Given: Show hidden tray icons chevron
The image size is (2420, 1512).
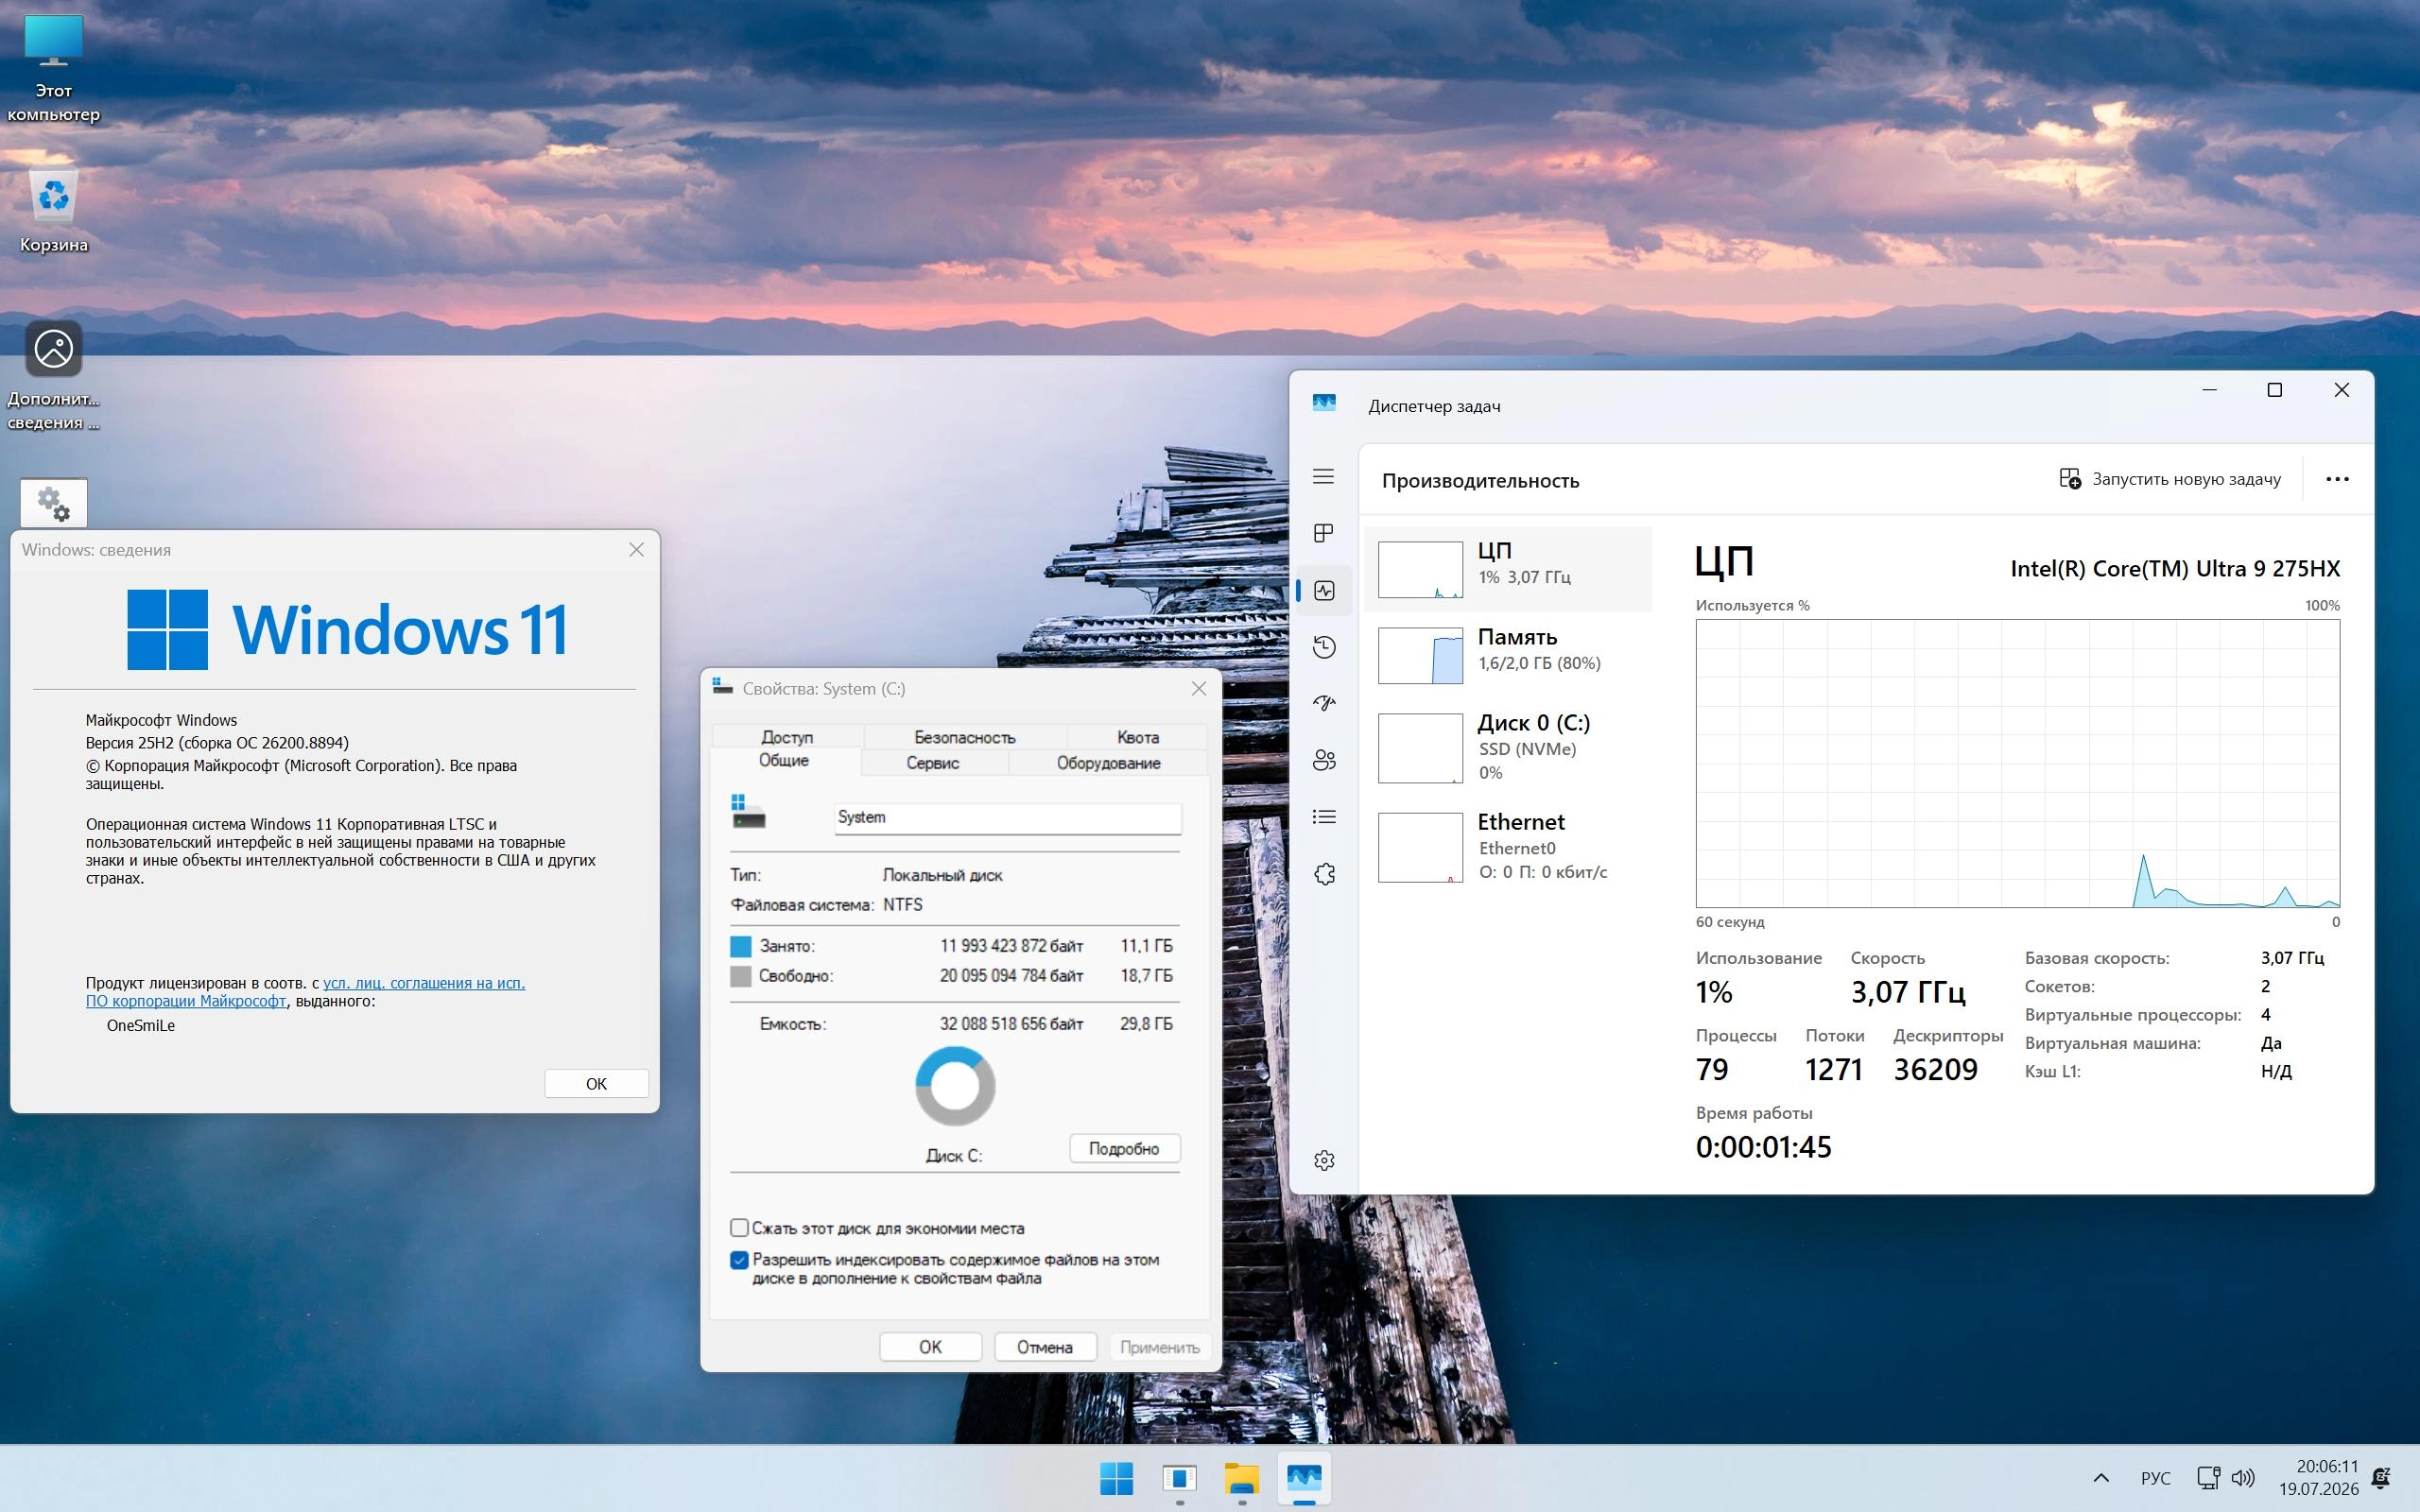Looking at the screenshot, I should [2101, 1478].
